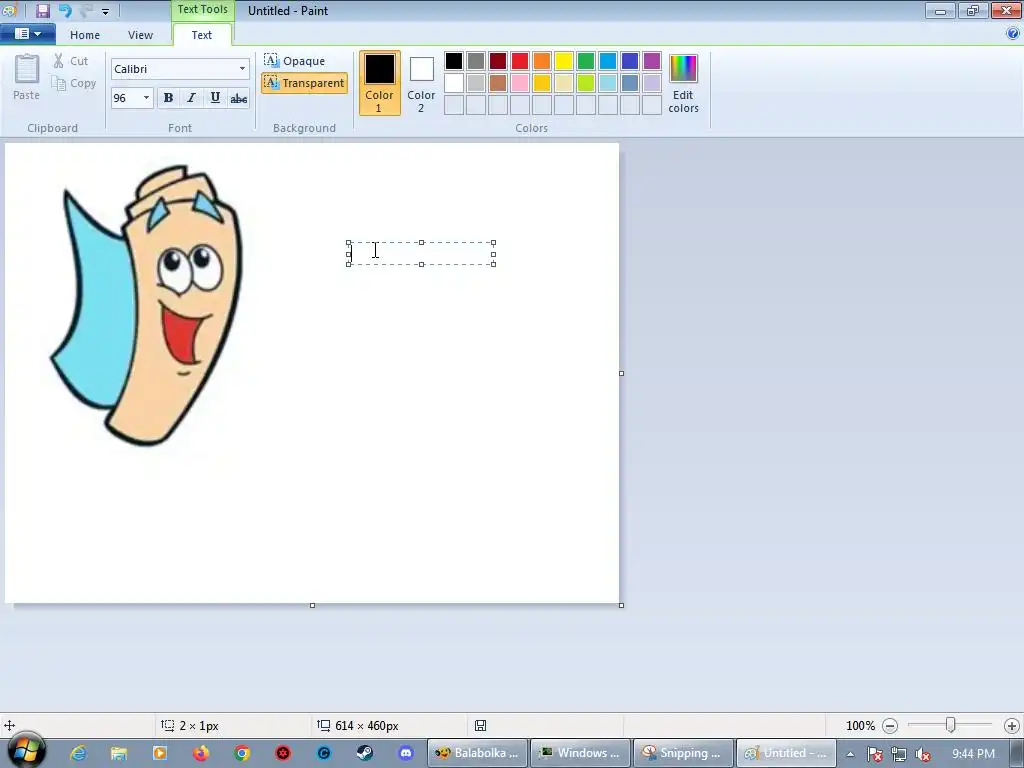This screenshot has width=1024, height=768.
Task: Undo the last action with the blue arrow
Action: pos(65,10)
